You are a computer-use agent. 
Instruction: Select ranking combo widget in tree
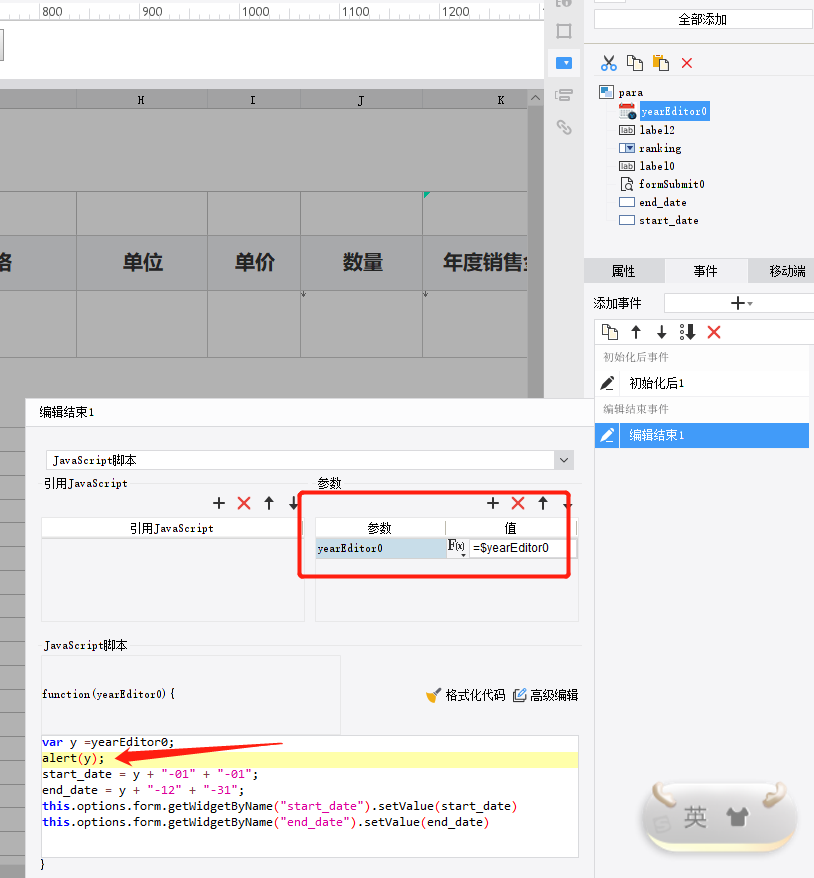tap(660, 148)
